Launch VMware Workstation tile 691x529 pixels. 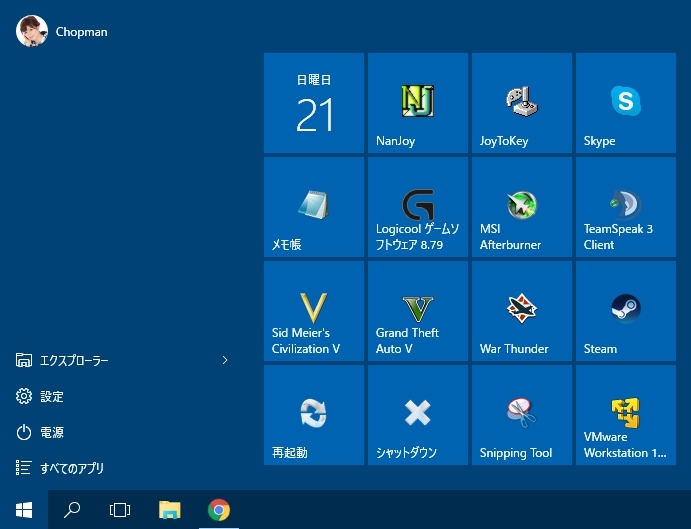(625, 415)
